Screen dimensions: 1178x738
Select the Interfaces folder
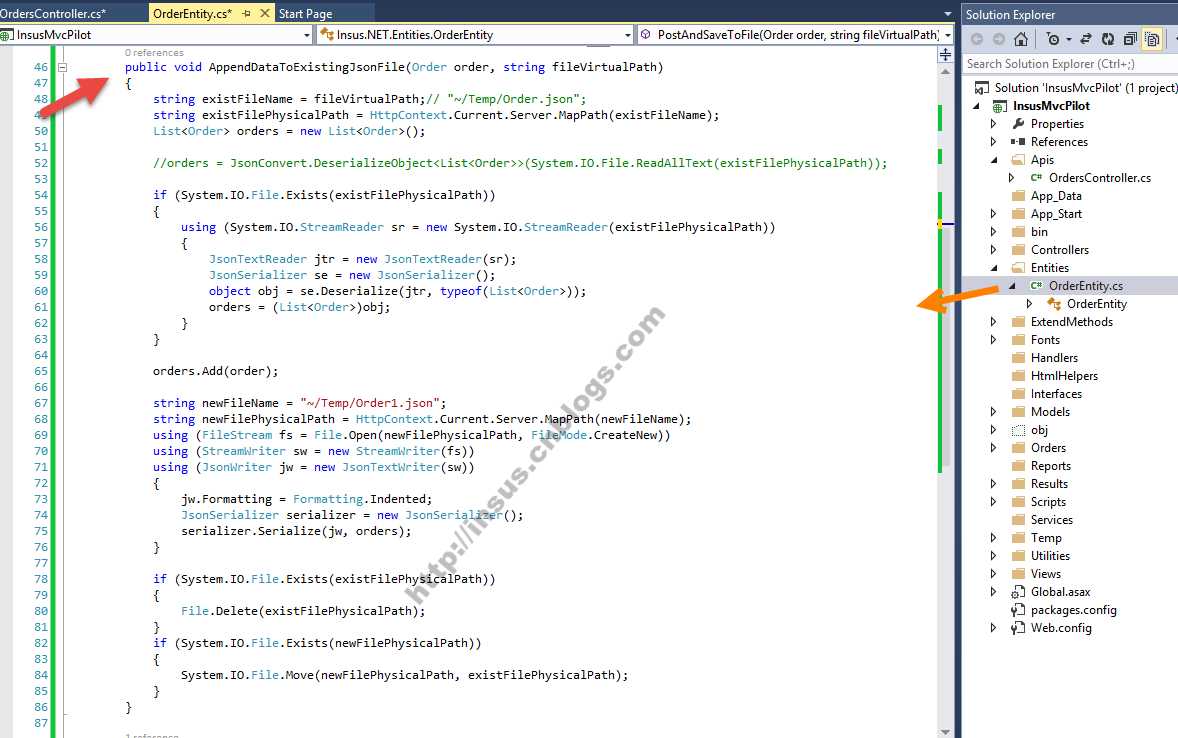[x=1056, y=394]
